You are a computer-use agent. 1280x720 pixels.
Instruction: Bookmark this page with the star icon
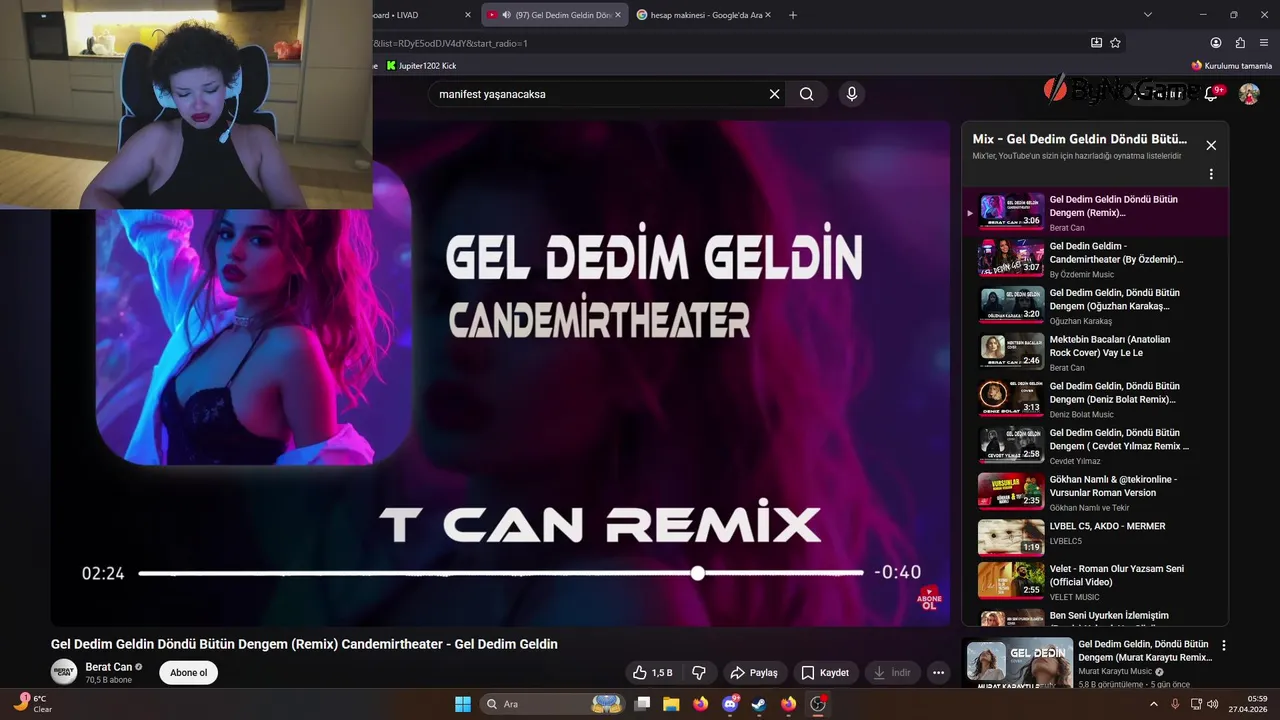click(1115, 43)
